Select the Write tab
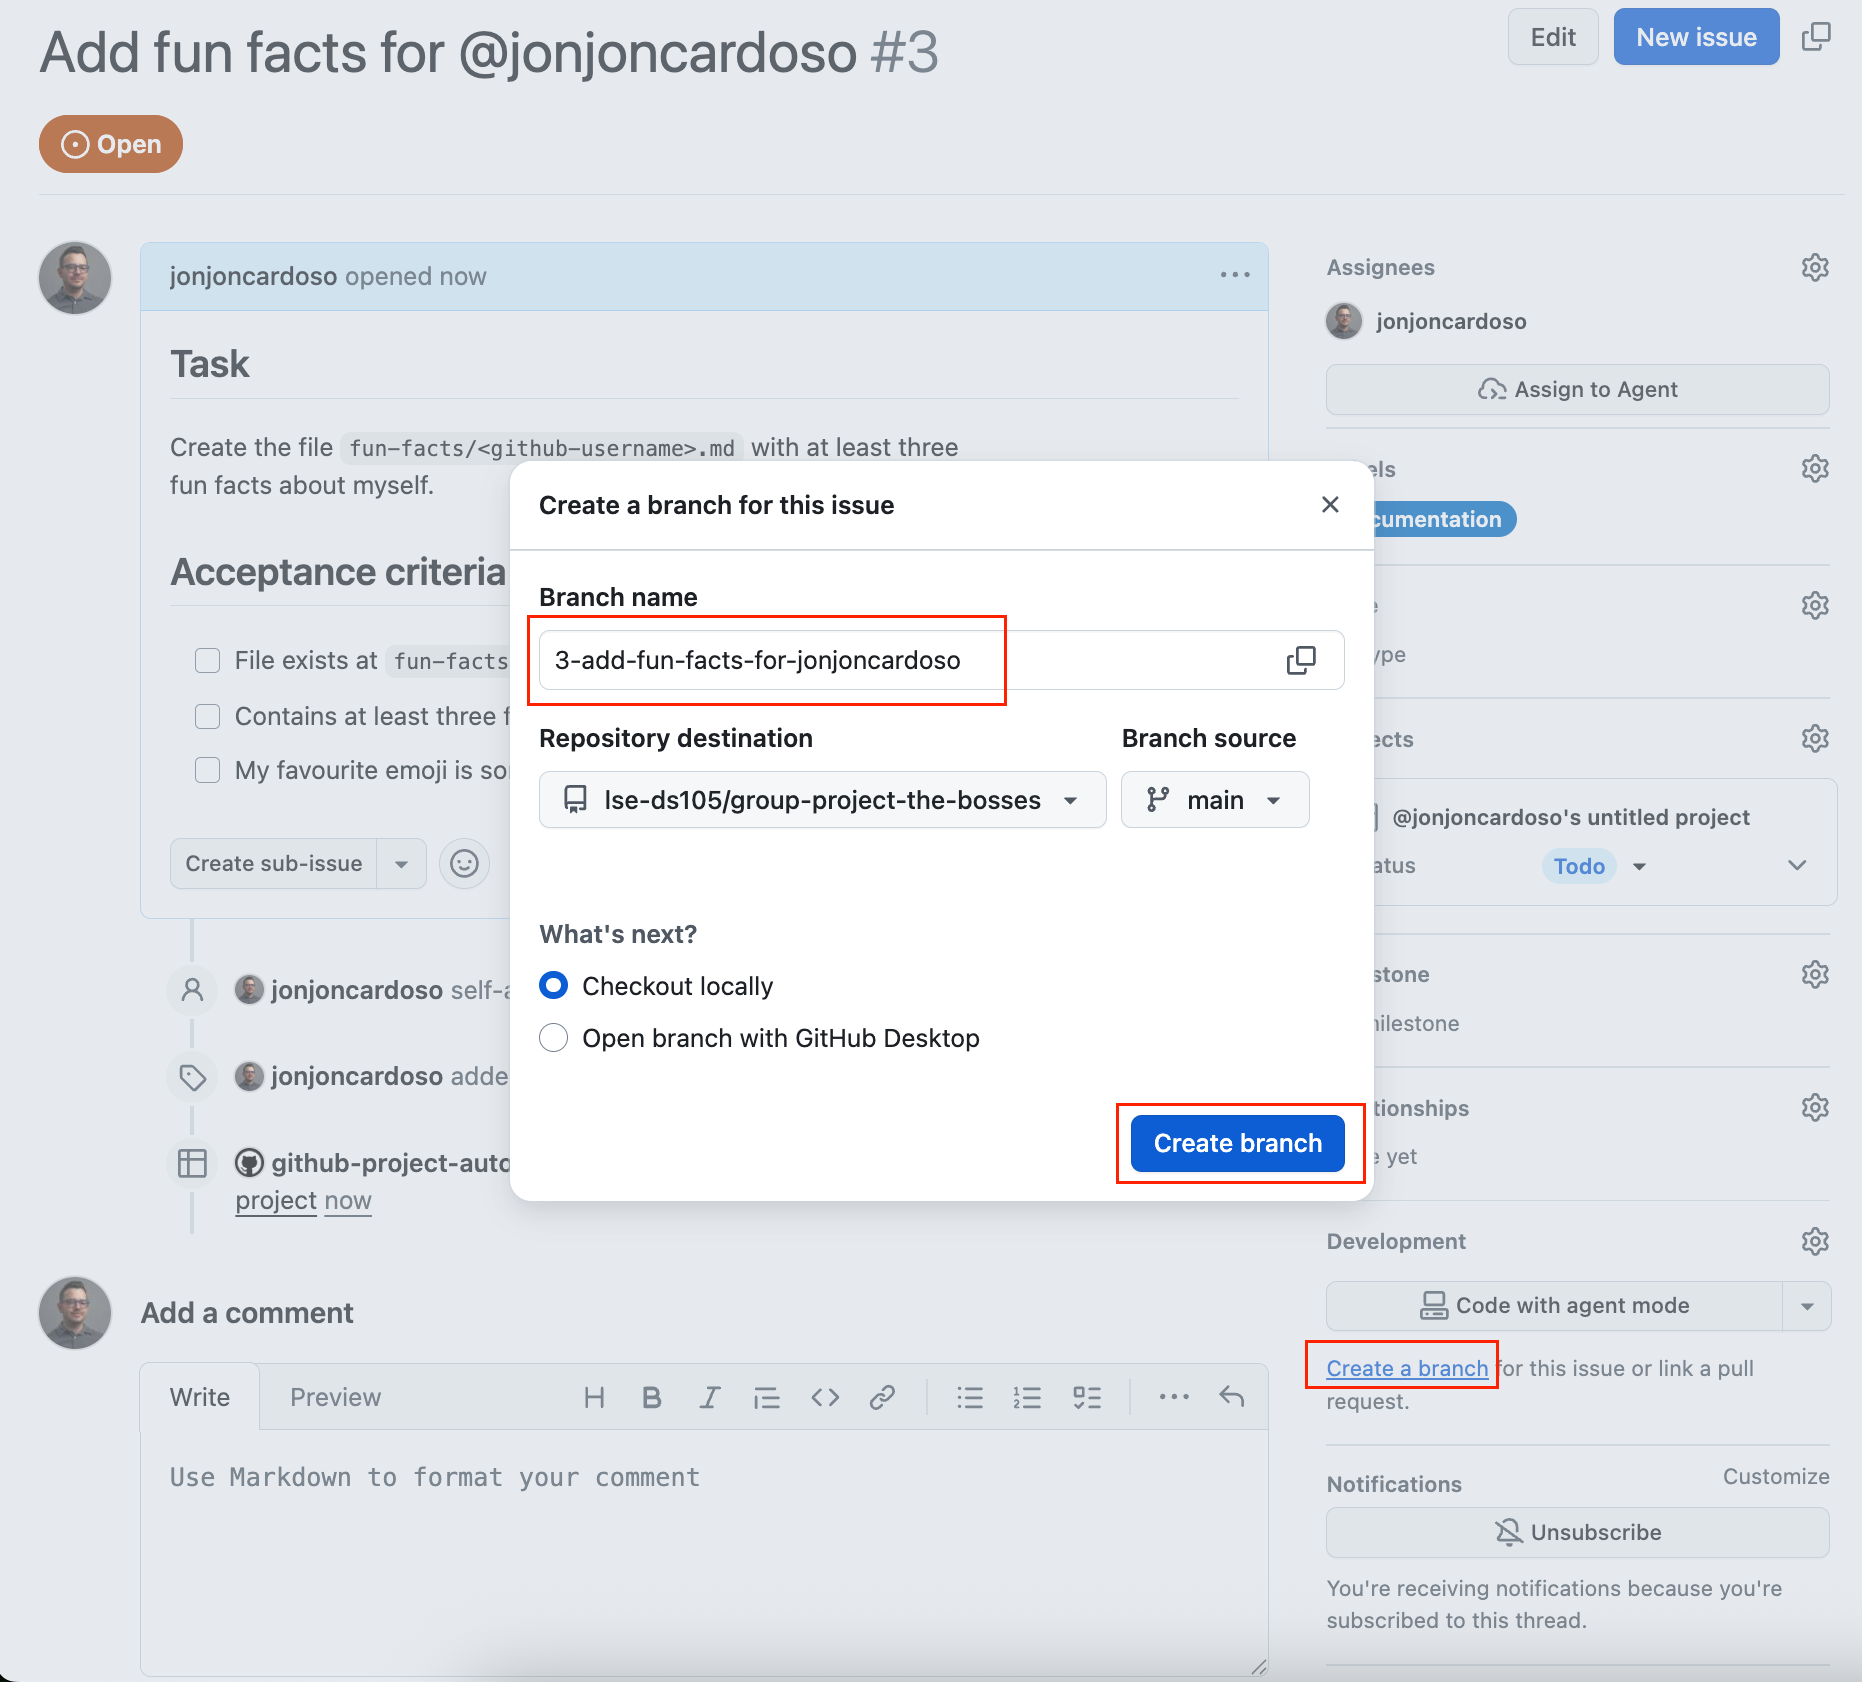 click(200, 1397)
